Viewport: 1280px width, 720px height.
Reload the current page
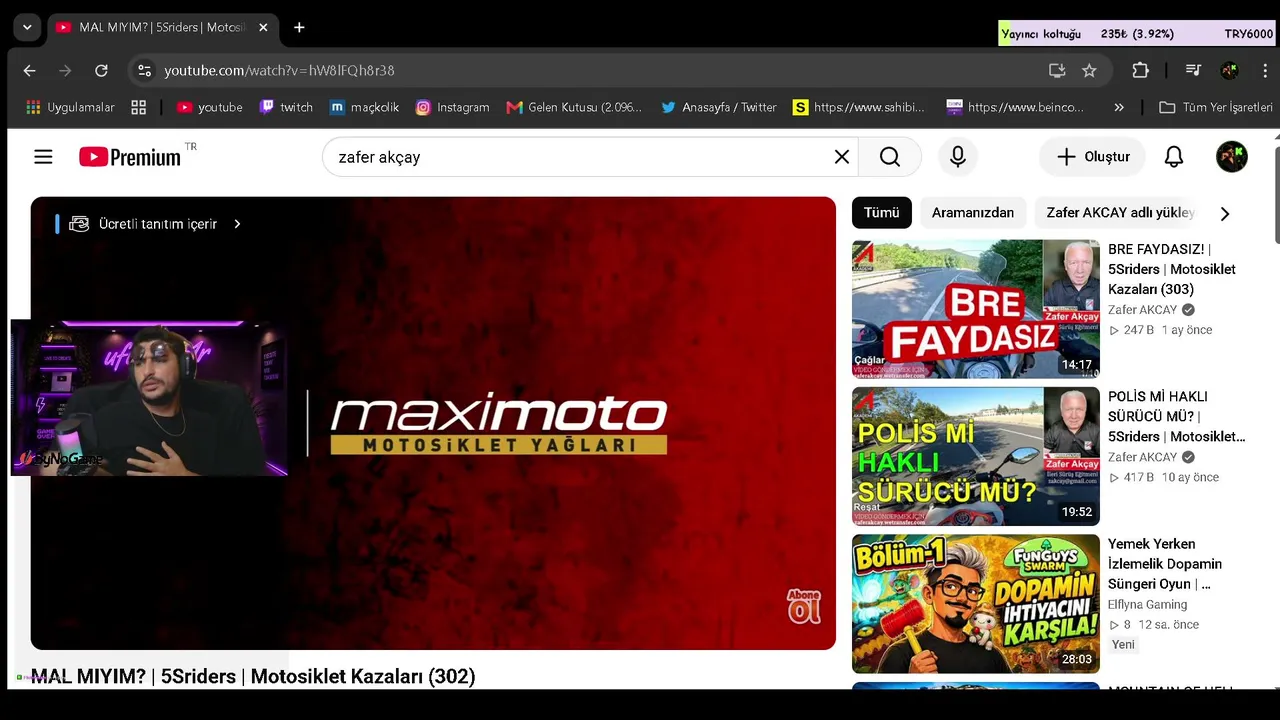point(101,70)
